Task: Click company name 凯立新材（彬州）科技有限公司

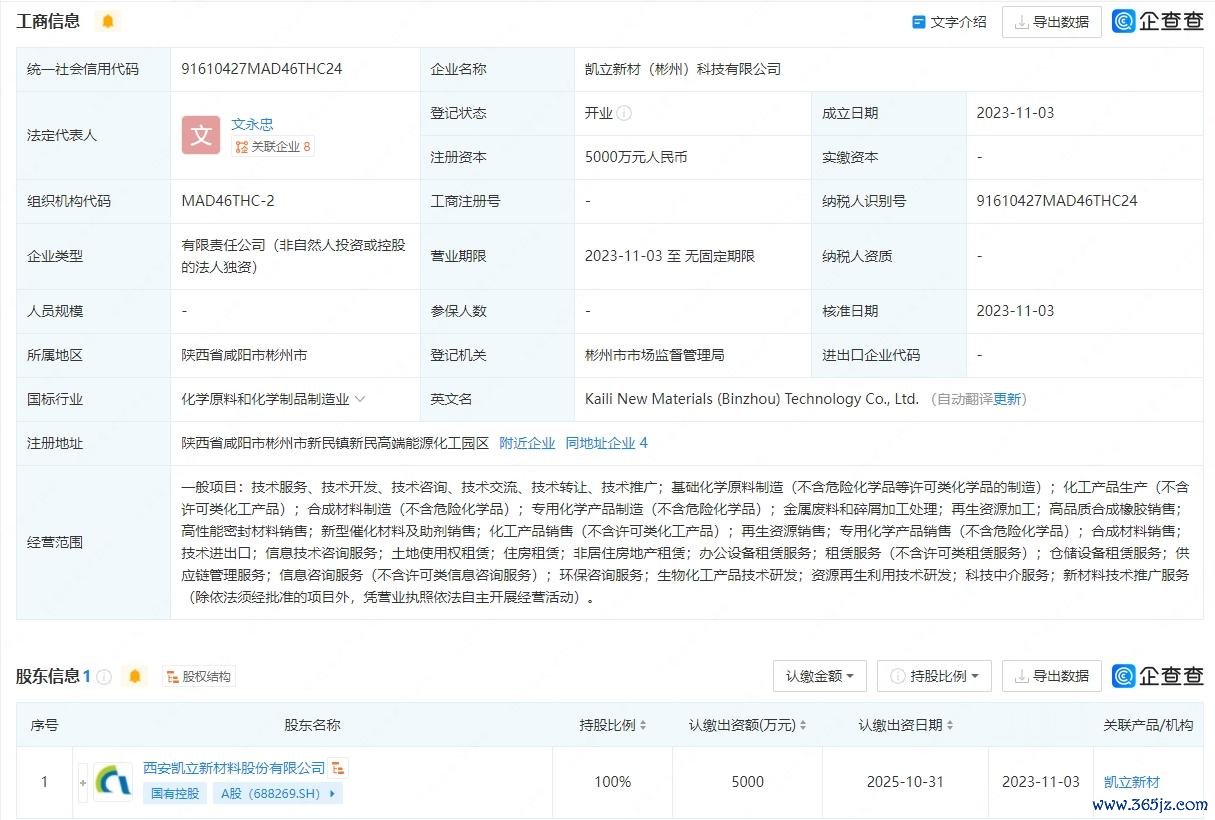Action: tap(683, 69)
